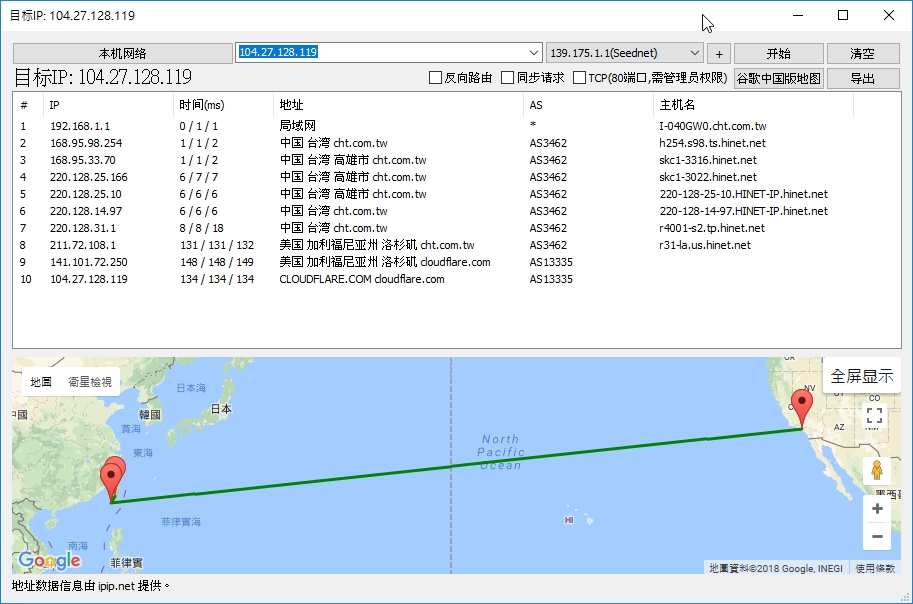Toggle fullscreen map view icon
Screen dimensions: 913x604
click(874, 415)
